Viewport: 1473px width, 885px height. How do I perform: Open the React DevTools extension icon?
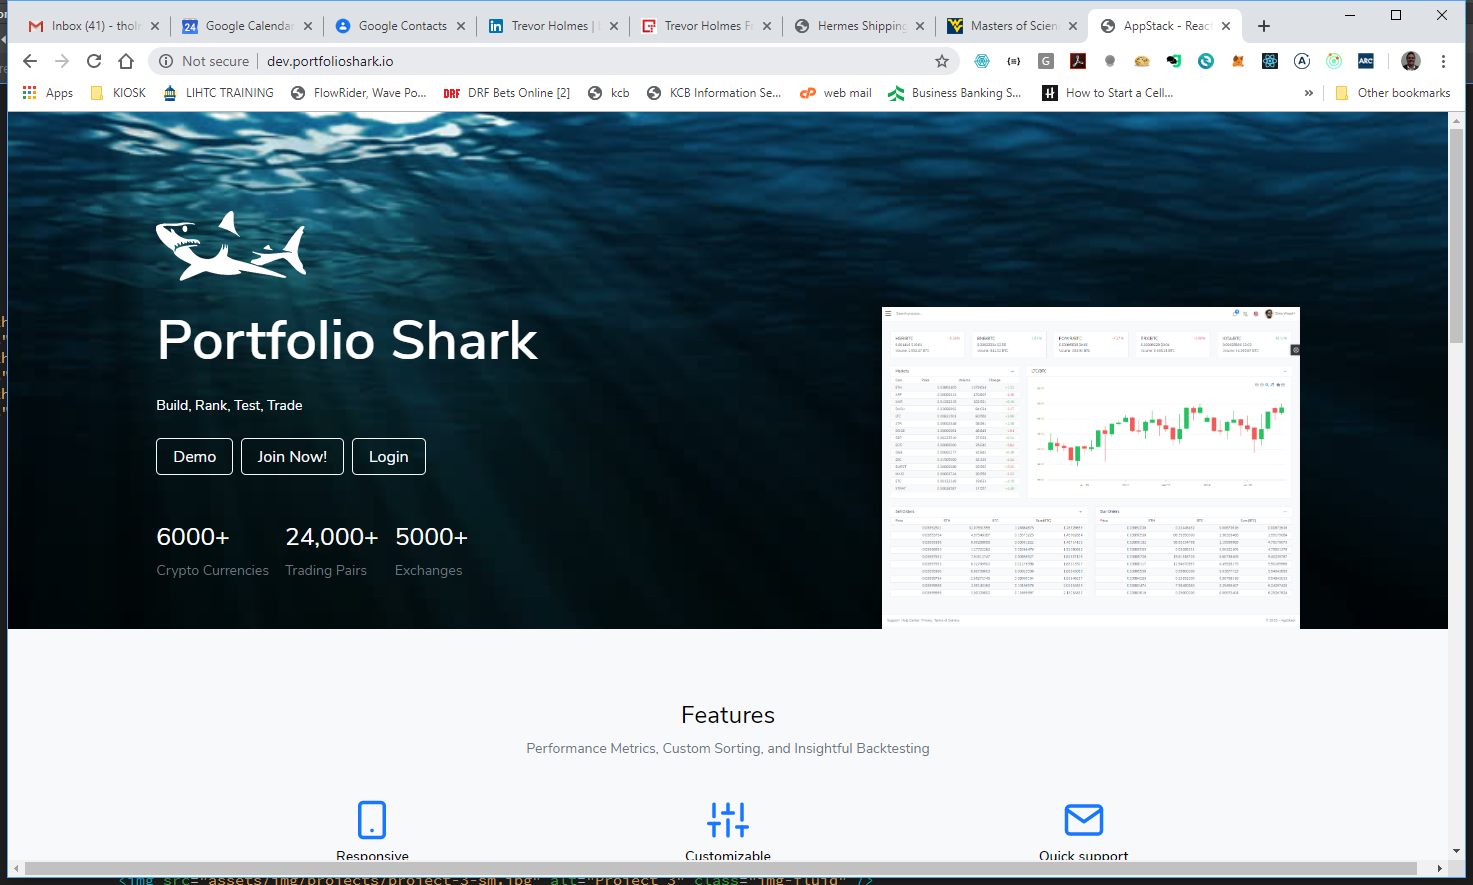[1270, 61]
